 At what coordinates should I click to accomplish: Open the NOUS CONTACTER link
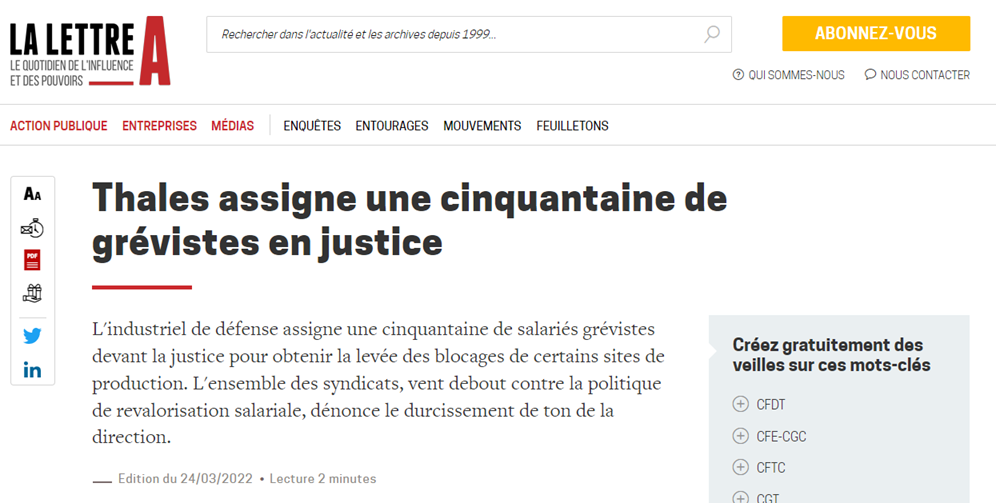(925, 75)
